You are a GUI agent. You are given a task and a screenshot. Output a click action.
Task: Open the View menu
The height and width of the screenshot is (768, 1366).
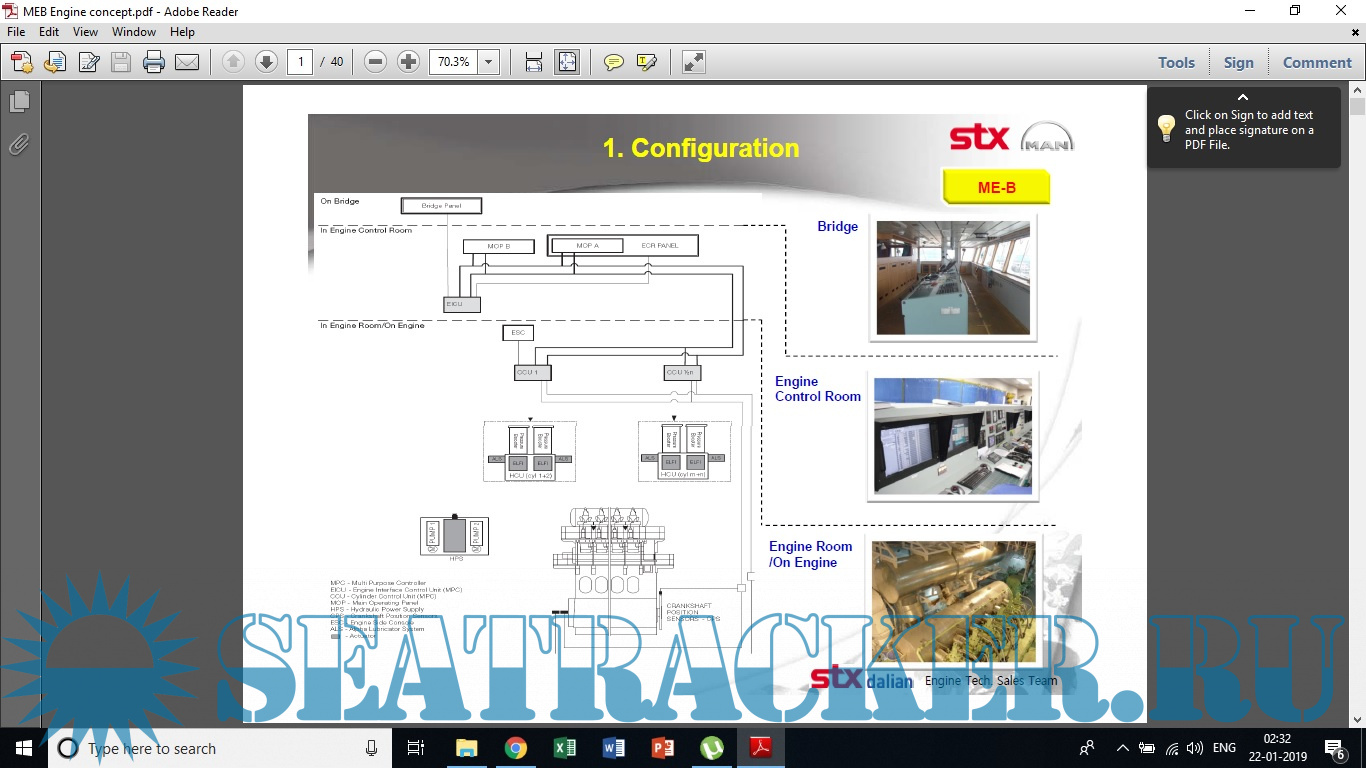[85, 32]
